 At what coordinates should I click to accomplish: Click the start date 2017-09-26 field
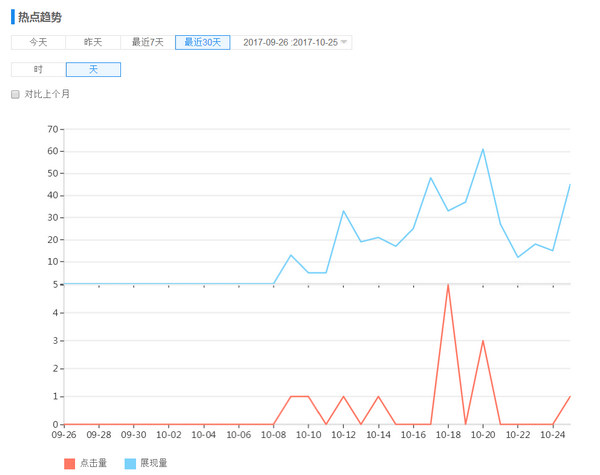click(267, 42)
